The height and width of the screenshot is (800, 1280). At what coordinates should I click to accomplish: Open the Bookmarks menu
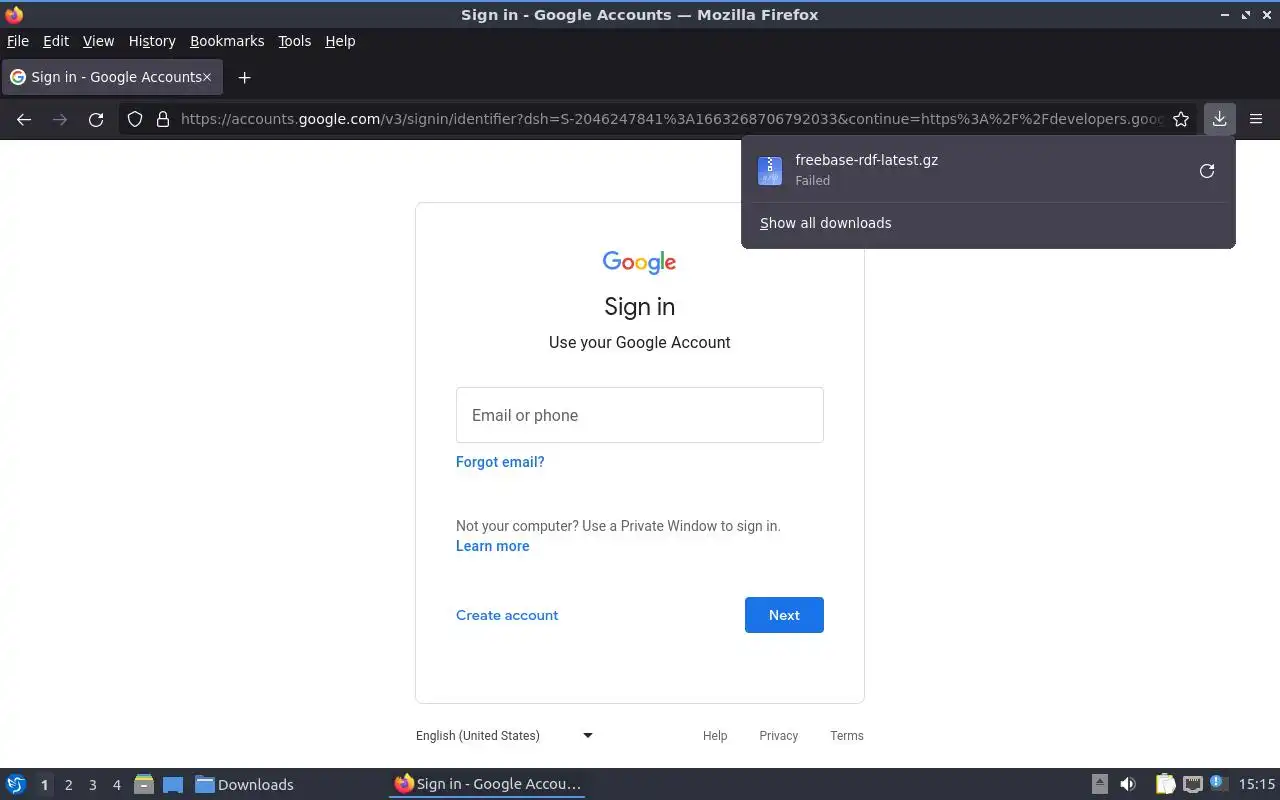coord(227,41)
